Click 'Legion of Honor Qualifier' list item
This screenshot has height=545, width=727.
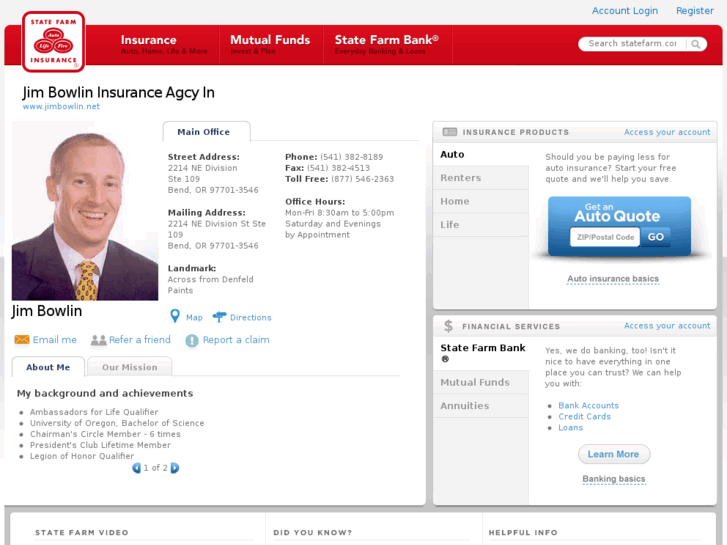(82, 456)
